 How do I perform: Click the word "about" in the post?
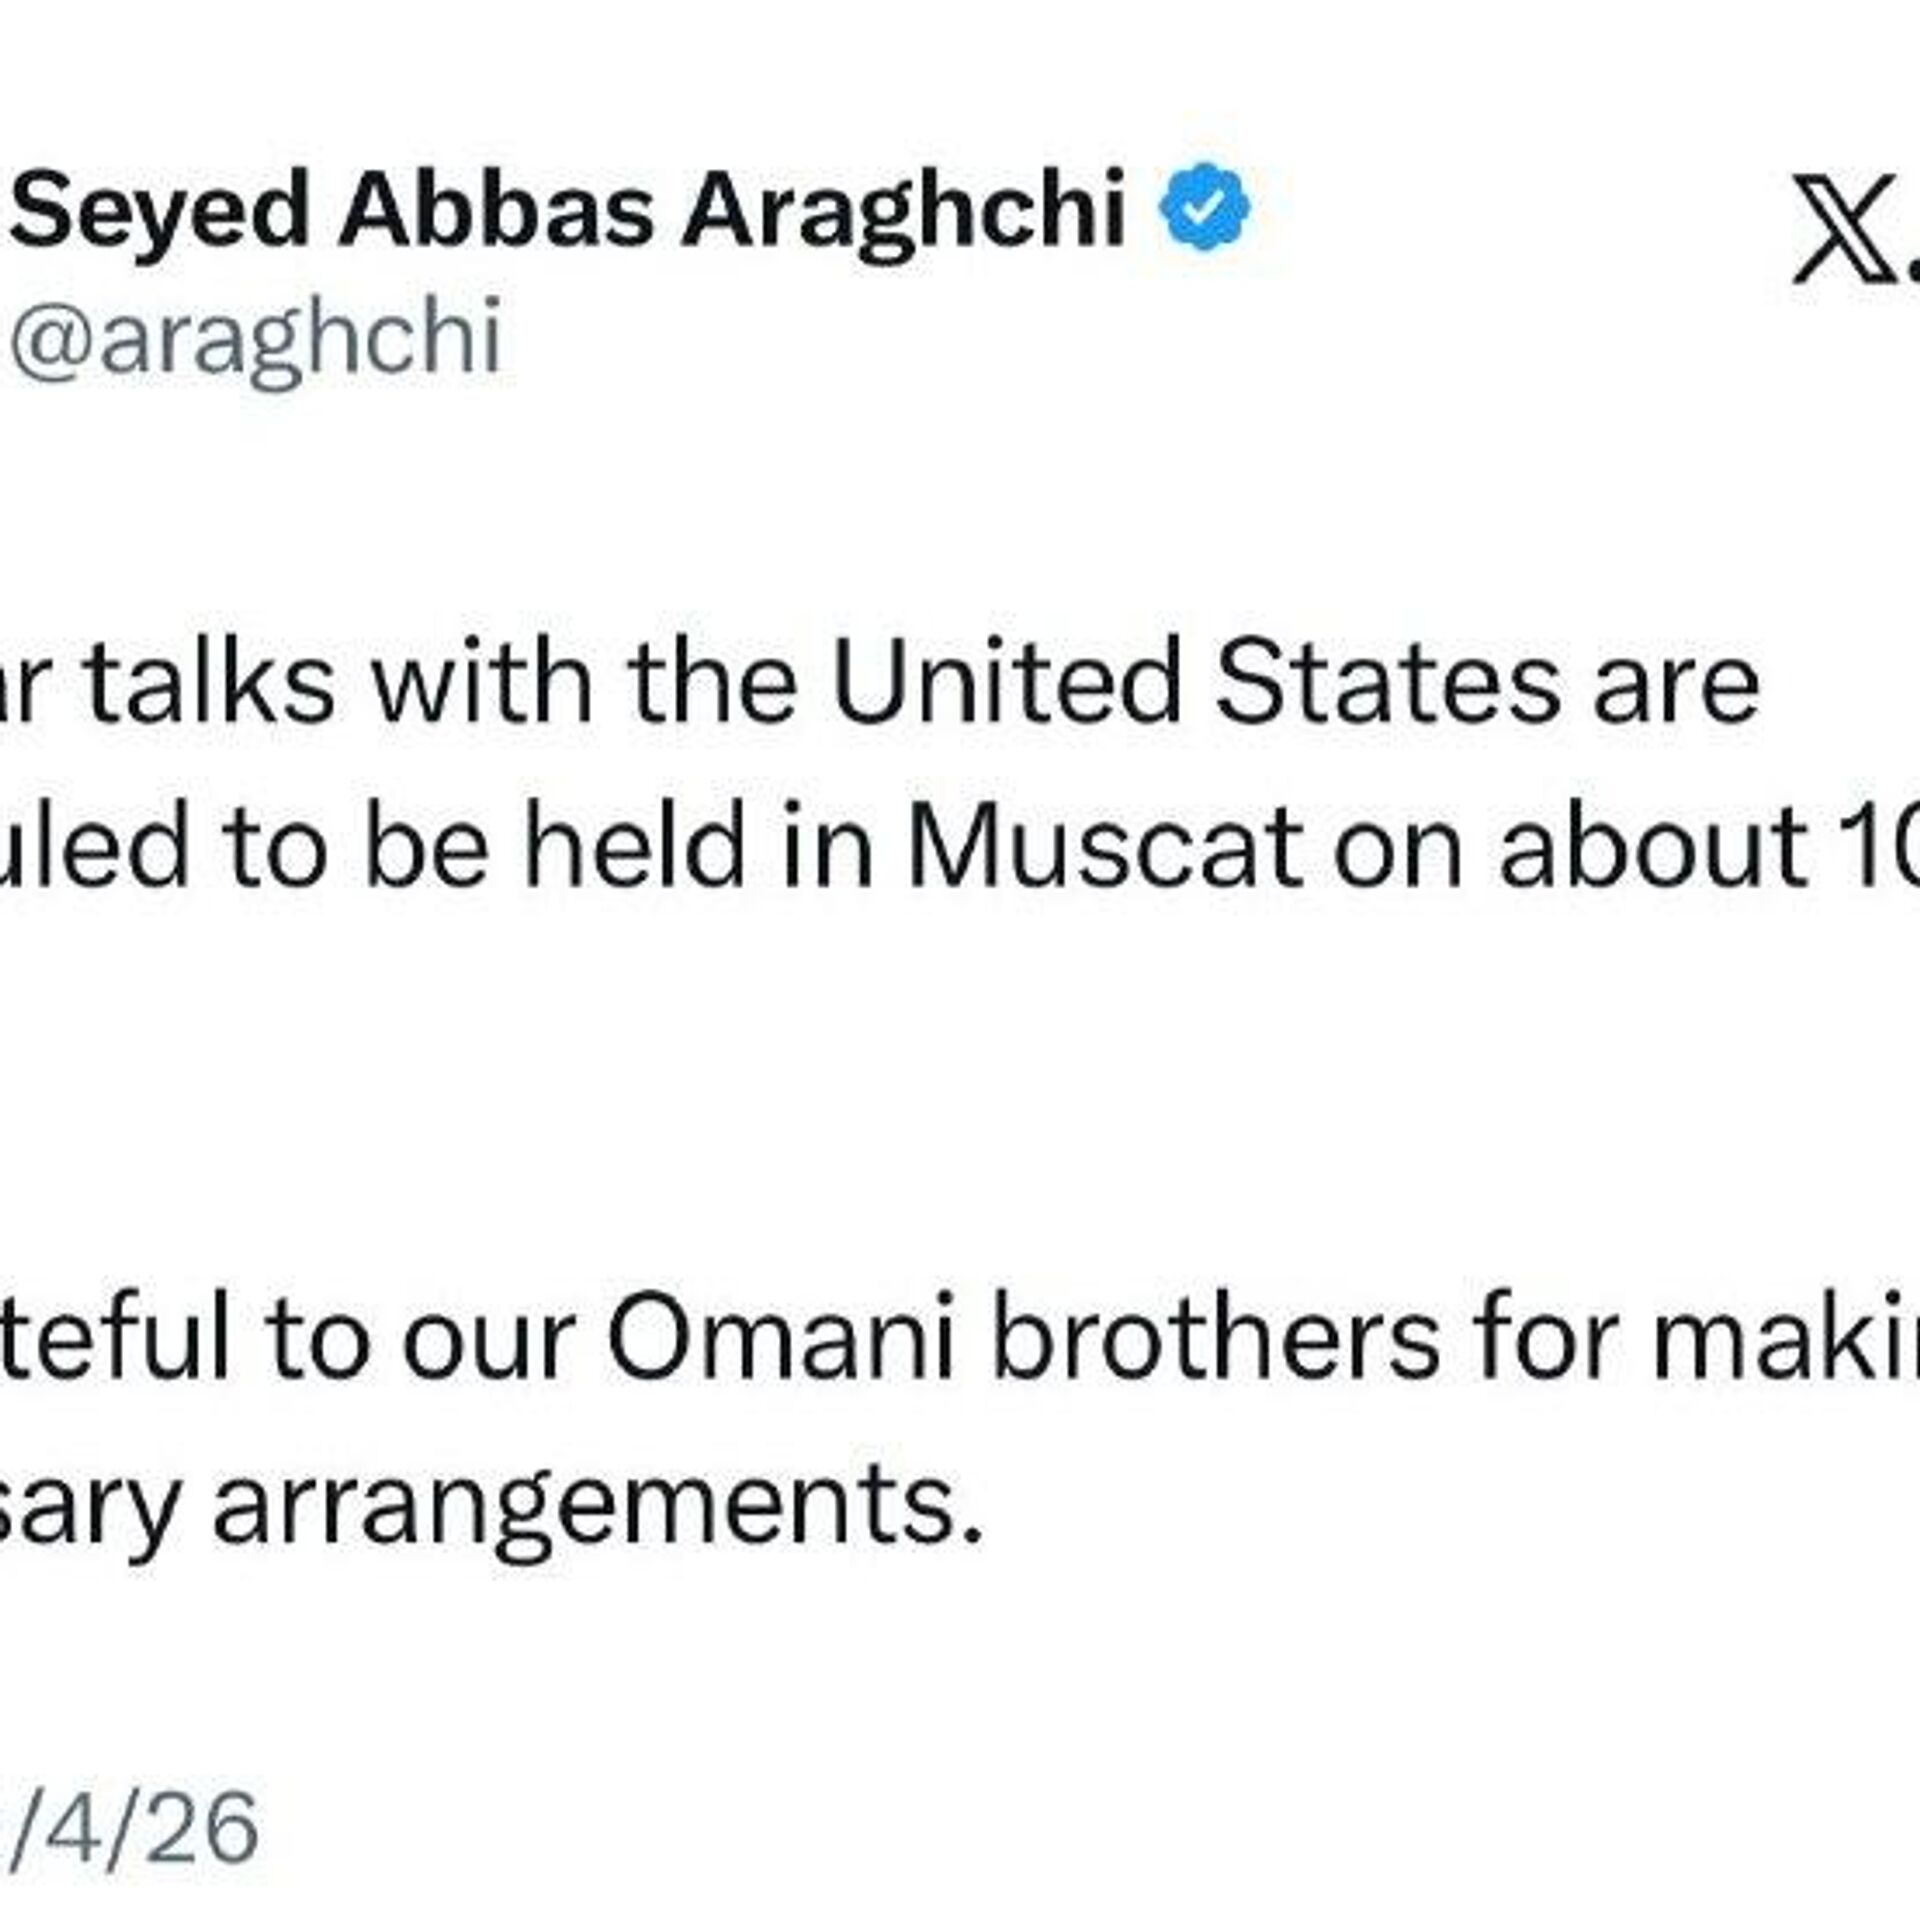point(1653,849)
